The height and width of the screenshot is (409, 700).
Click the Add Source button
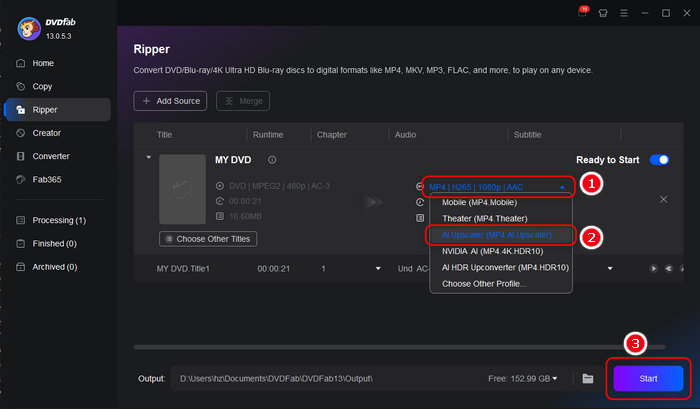tap(170, 101)
